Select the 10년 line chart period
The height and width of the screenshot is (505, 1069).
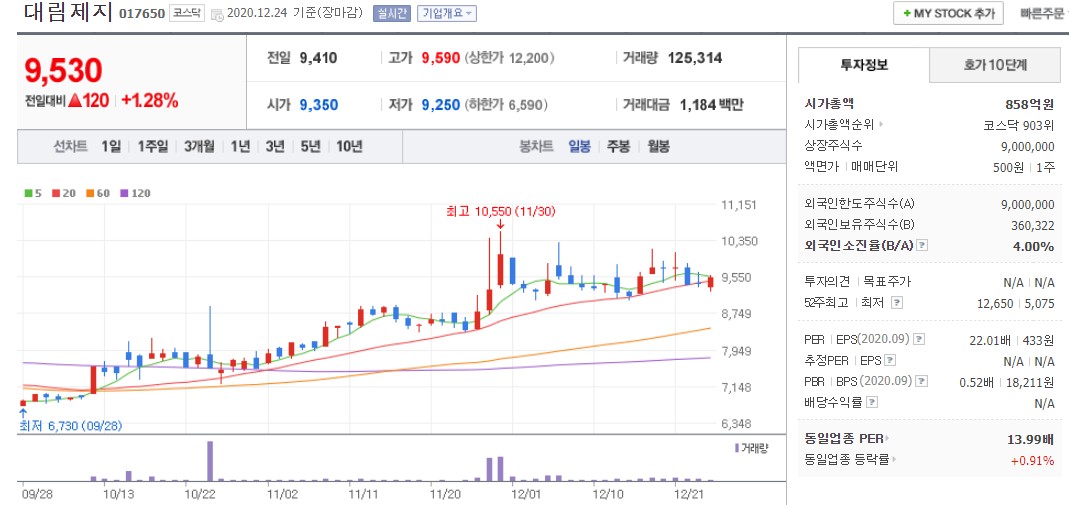(x=349, y=147)
